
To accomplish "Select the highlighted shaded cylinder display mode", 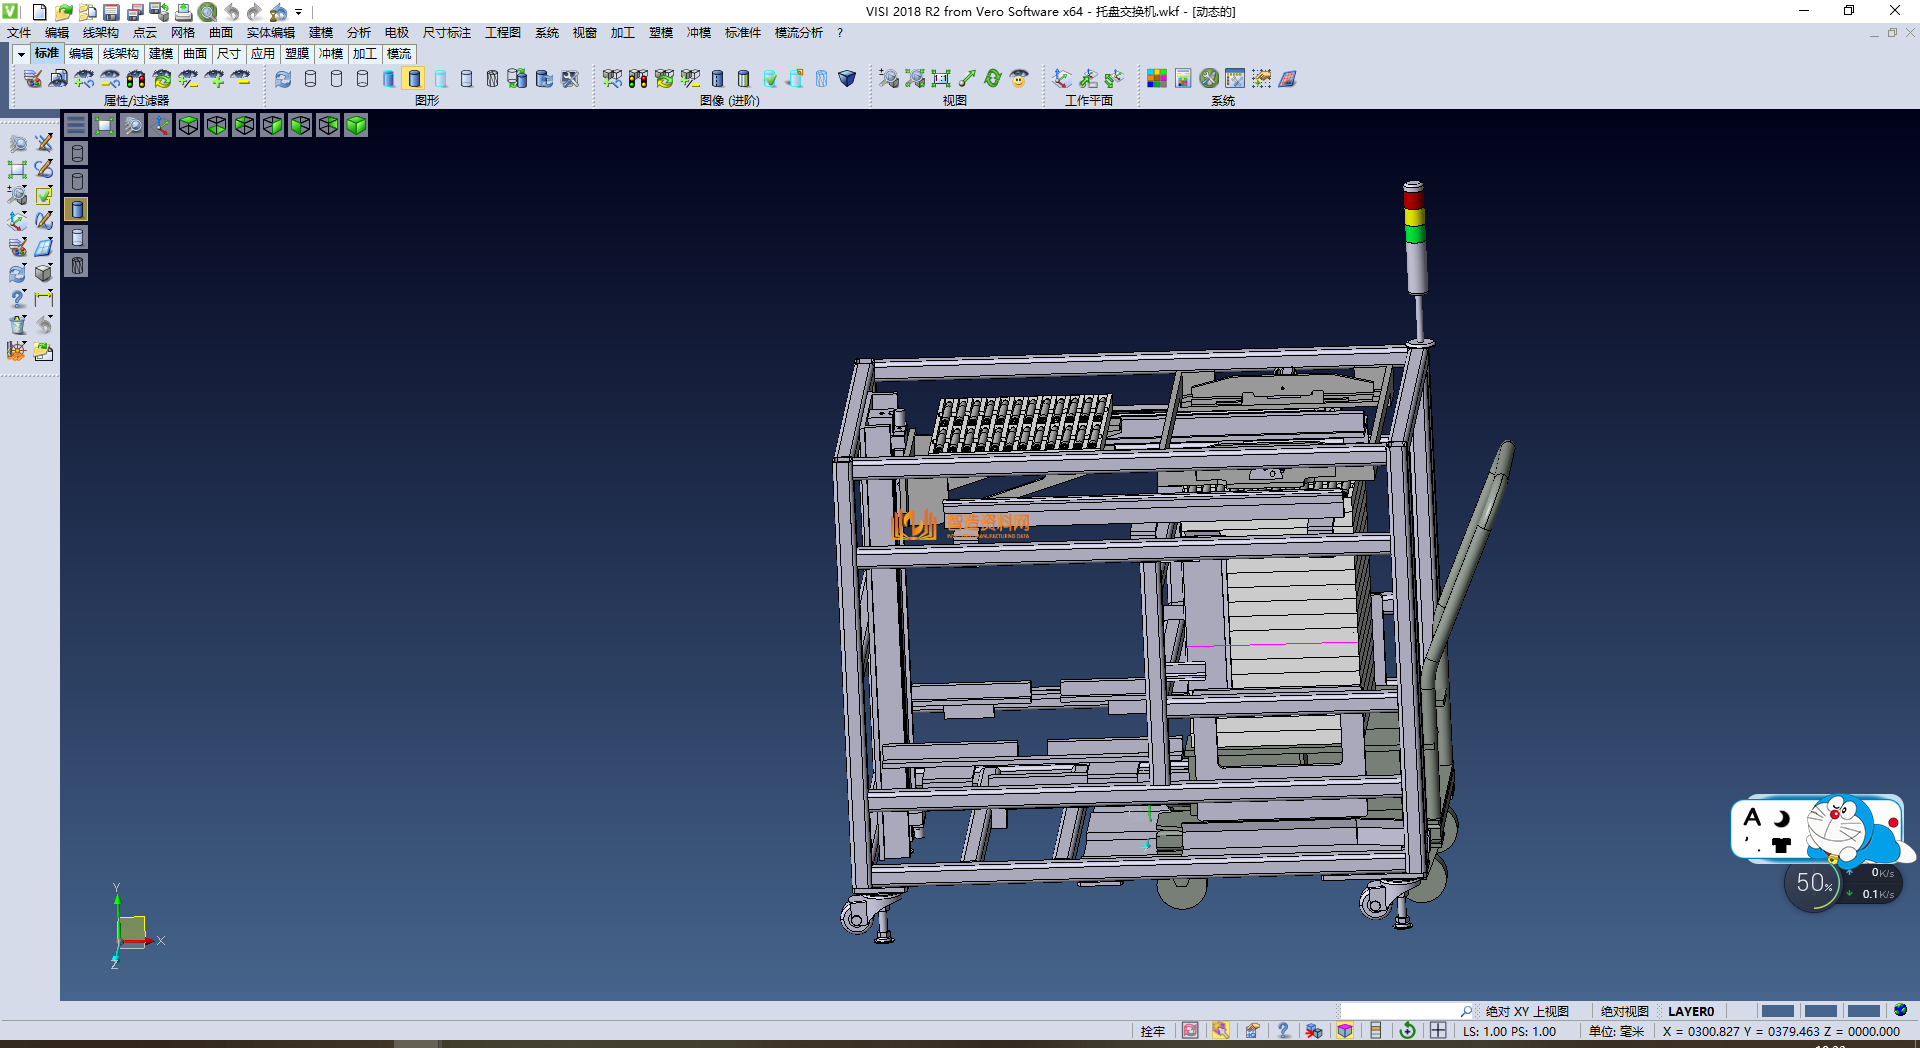I will [414, 79].
